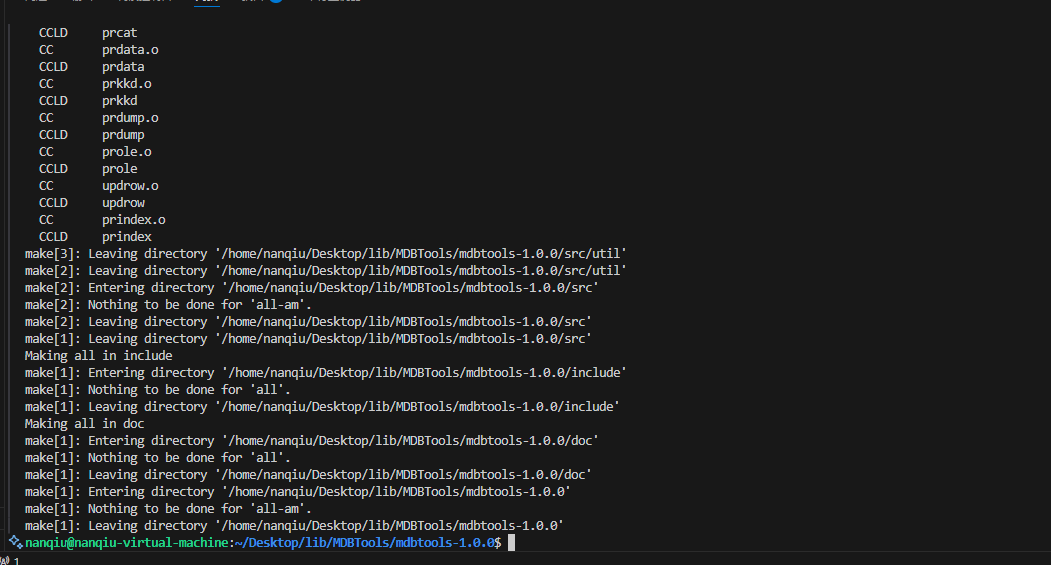Select the 'CCLD prdump' line
This screenshot has width=1051, height=565.
click(91, 135)
